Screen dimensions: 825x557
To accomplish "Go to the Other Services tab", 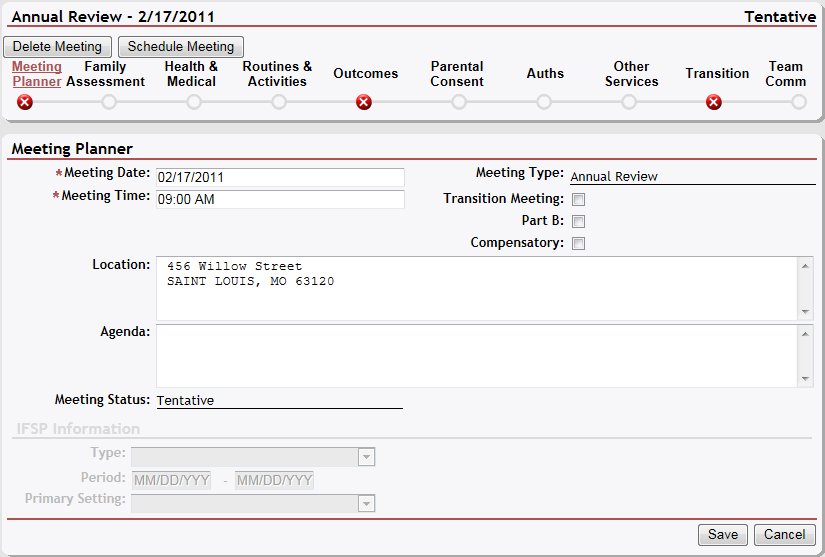I will (x=631, y=74).
